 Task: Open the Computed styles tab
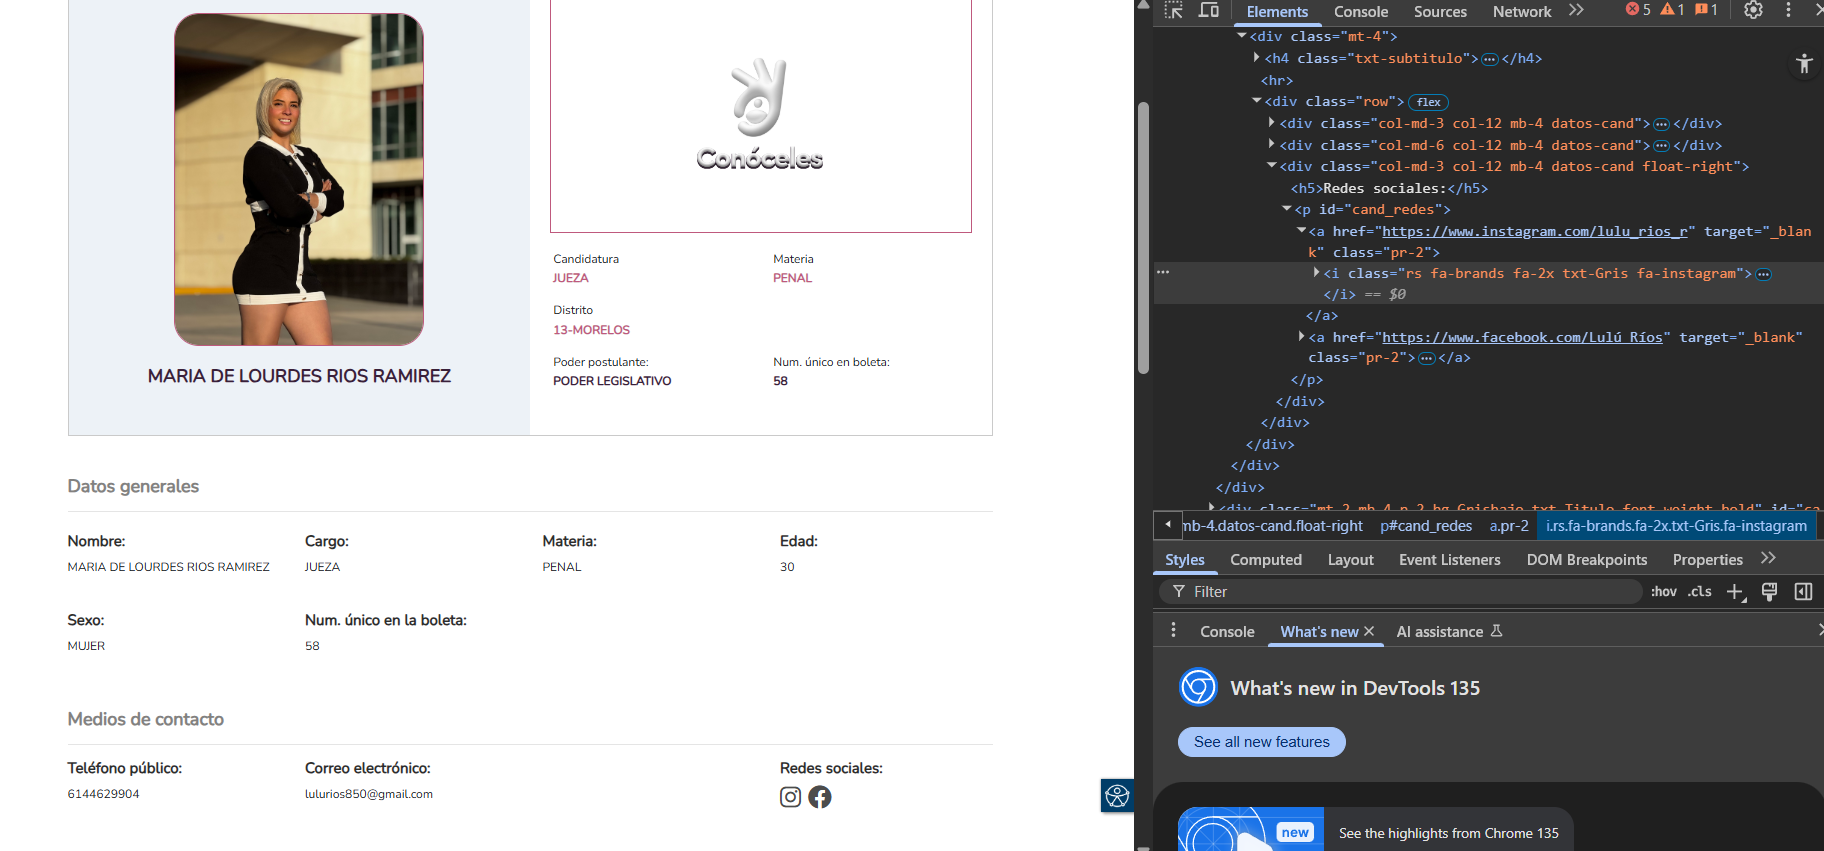[x=1265, y=560]
